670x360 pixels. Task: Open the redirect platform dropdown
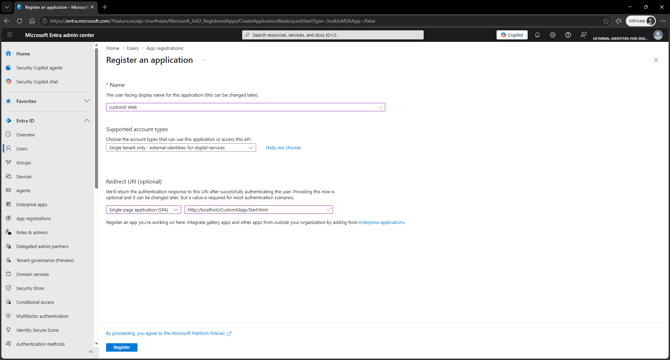click(x=144, y=210)
